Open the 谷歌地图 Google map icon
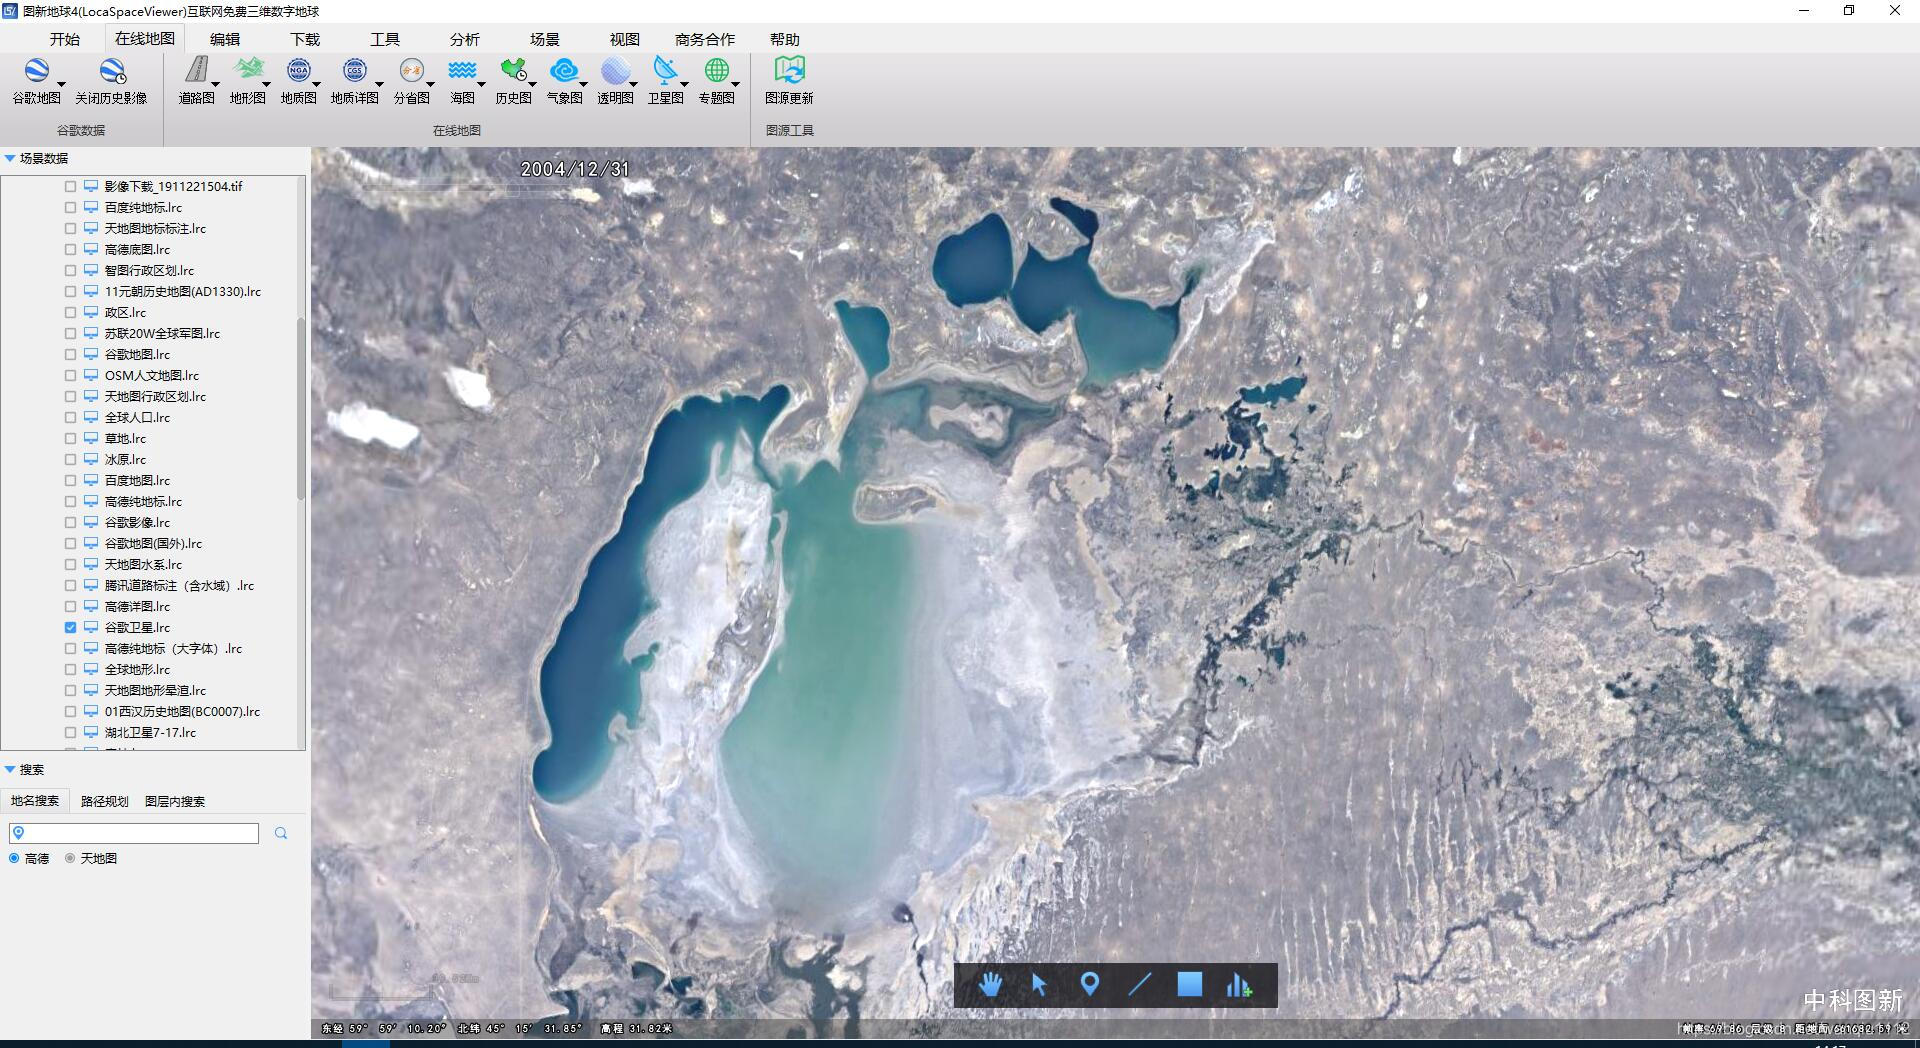The height and width of the screenshot is (1048, 1920). pos(36,72)
